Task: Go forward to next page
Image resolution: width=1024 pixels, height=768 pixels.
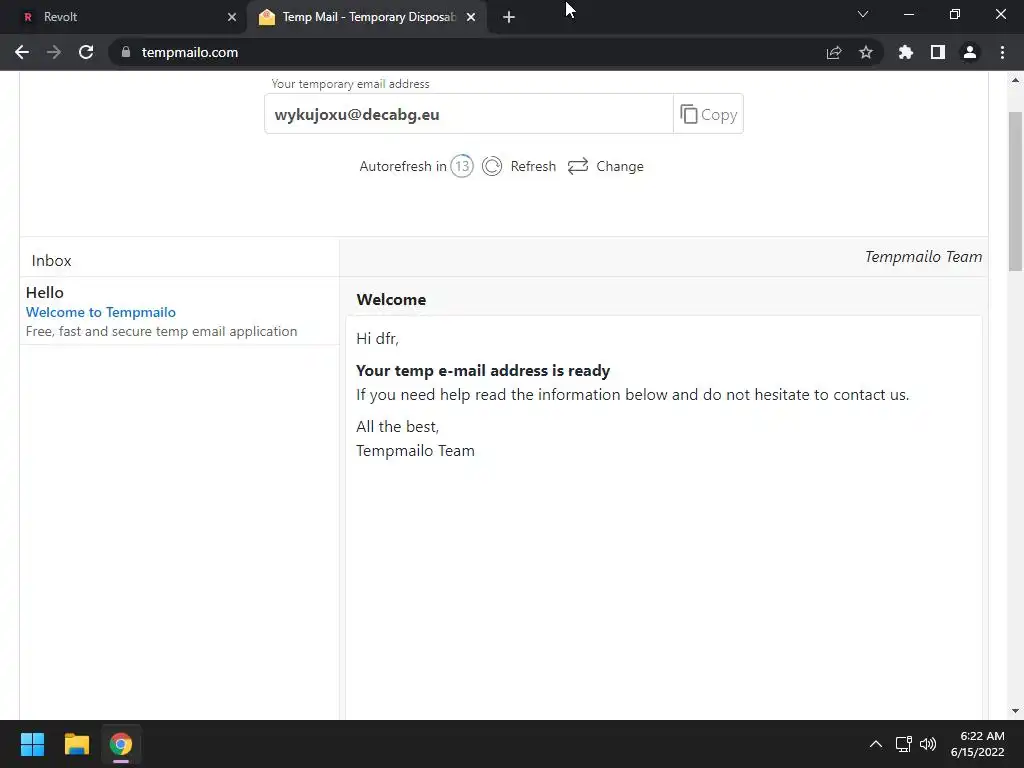Action: [x=54, y=52]
